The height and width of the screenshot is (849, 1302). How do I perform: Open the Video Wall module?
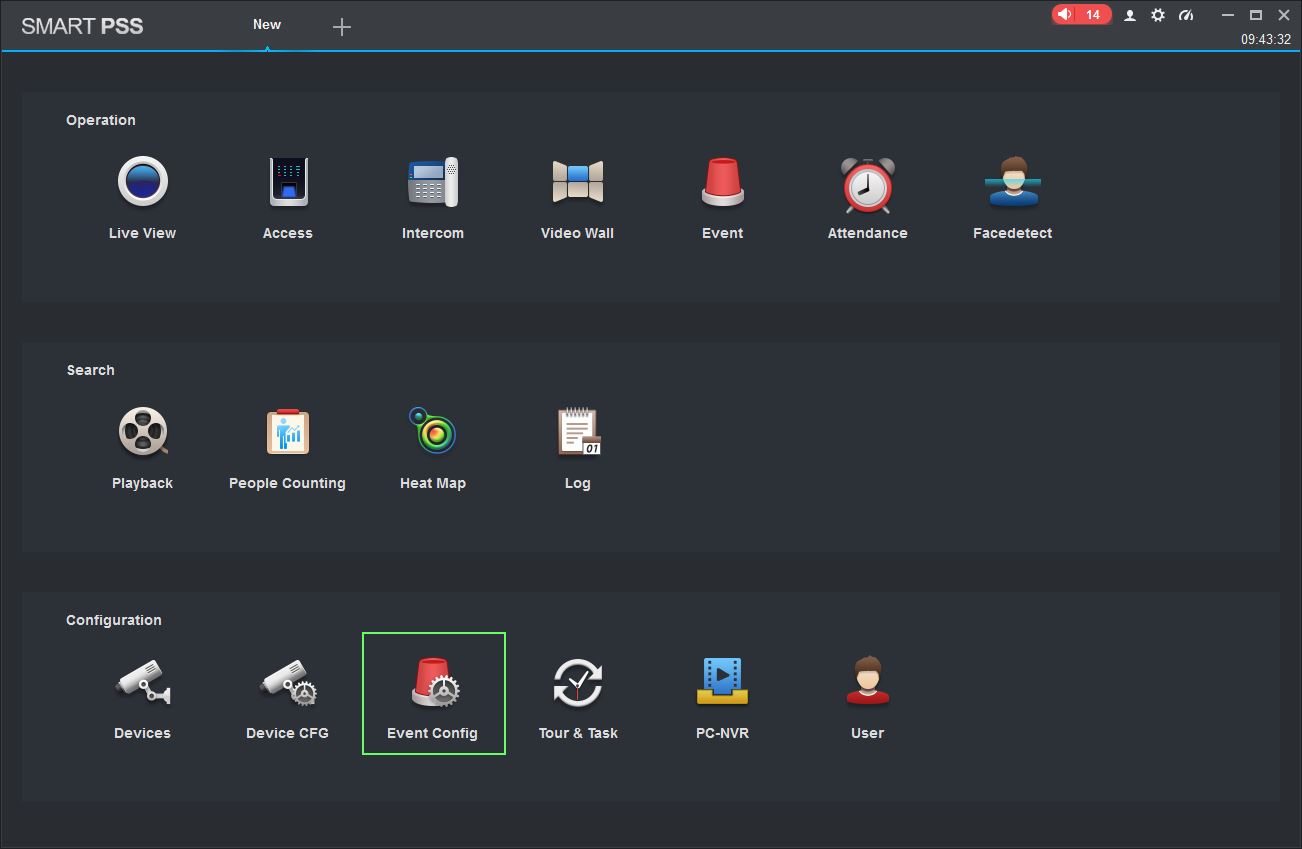pos(577,198)
